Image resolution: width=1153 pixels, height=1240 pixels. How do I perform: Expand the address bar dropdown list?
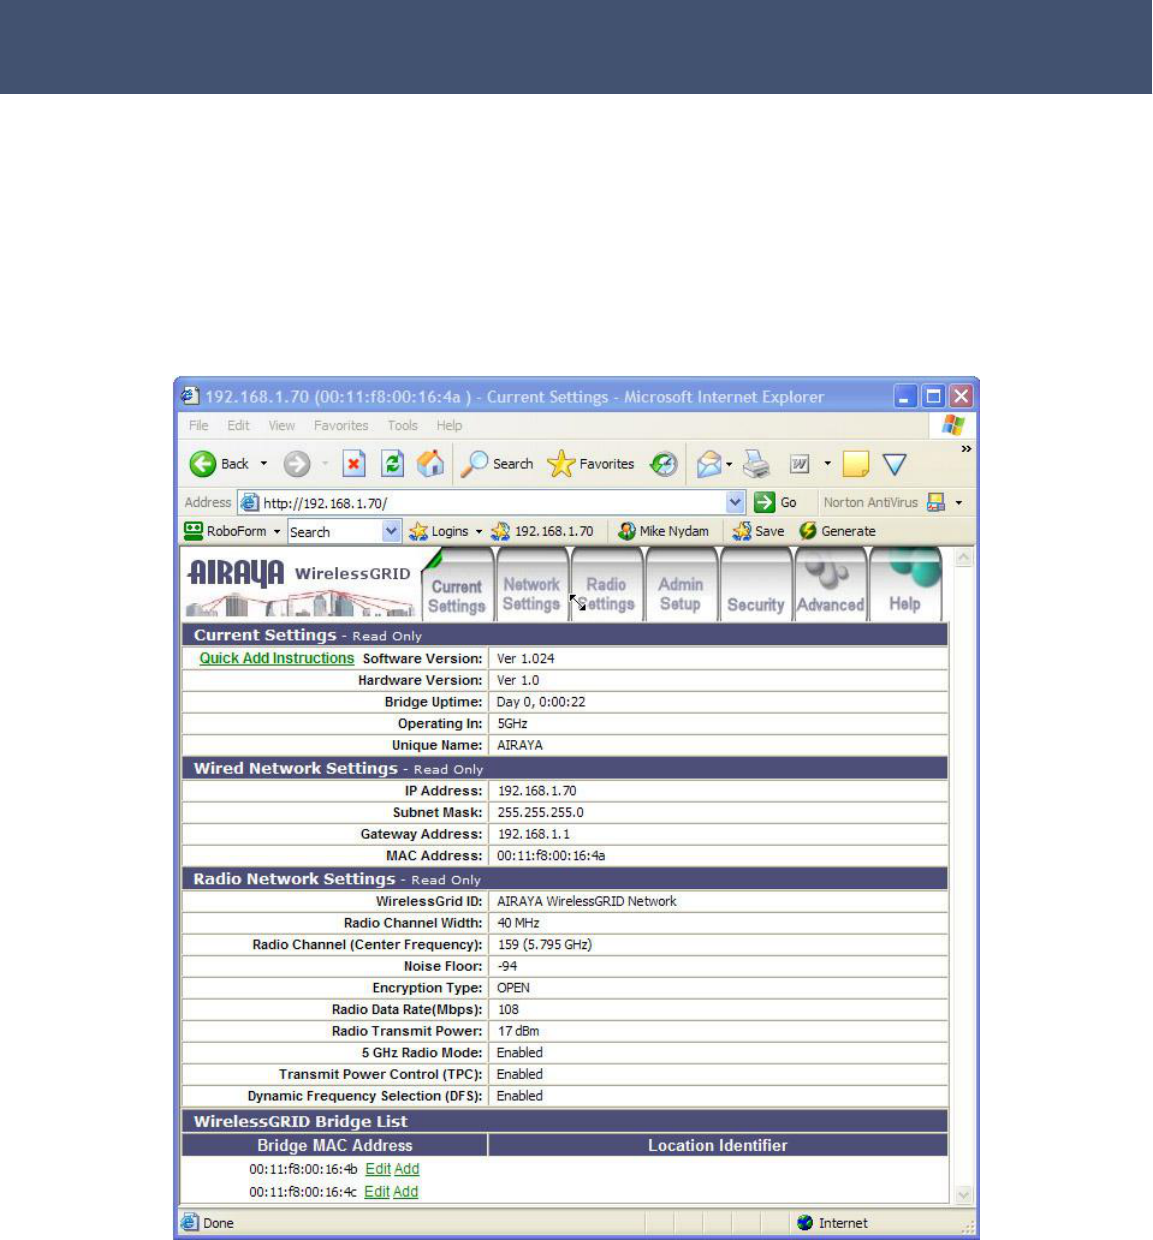point(736,503)
